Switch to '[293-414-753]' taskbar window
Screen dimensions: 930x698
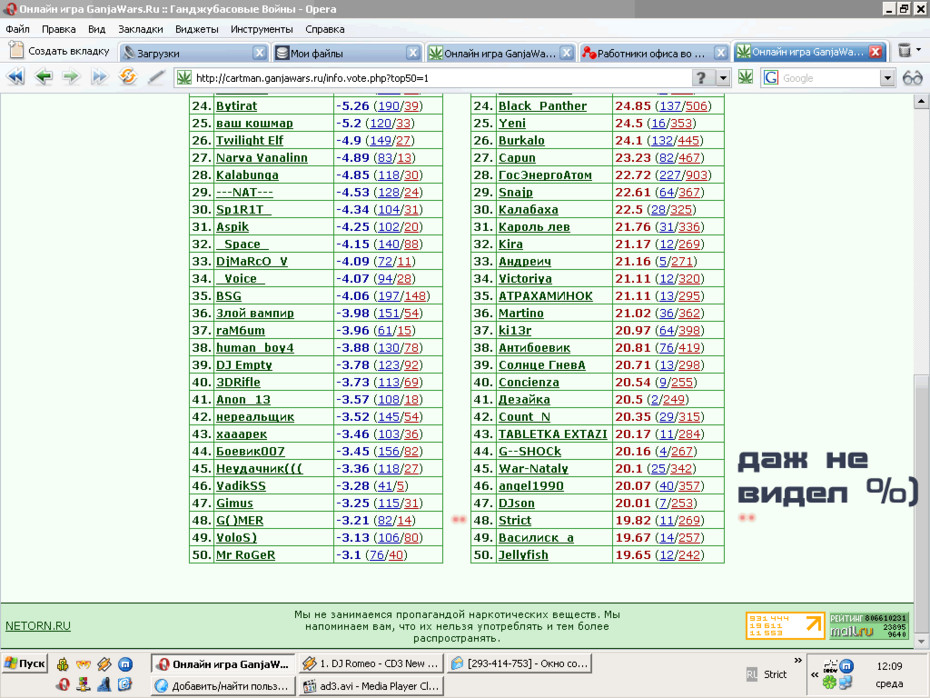[x=518, y=664]
